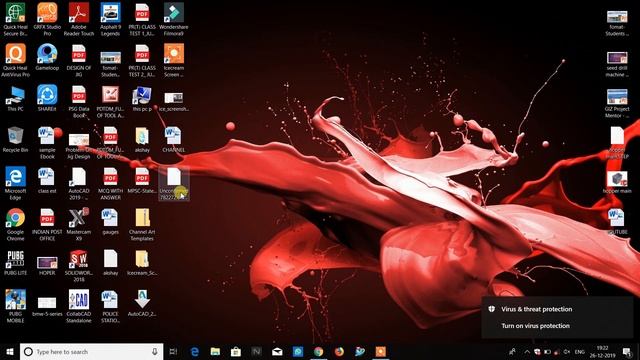Open the Mail app from the taskbar

(x=277, y=351)
